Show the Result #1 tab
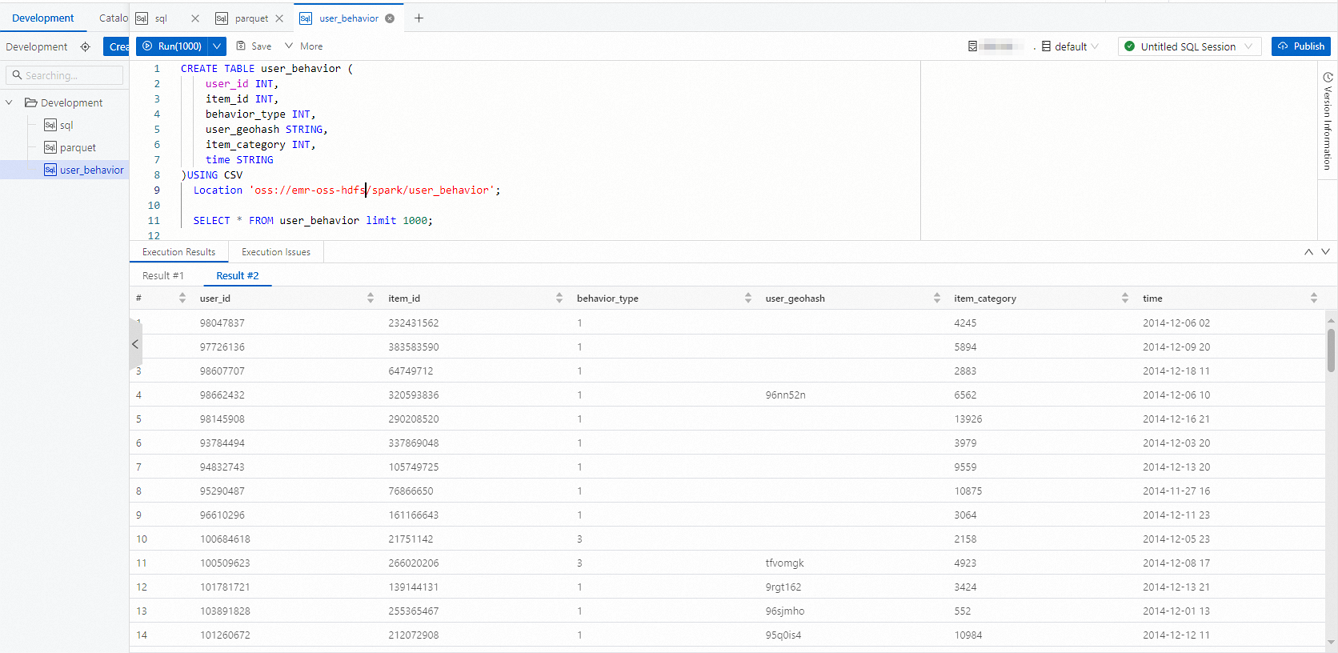This screenshot has height=653, width=1338. 163,275
